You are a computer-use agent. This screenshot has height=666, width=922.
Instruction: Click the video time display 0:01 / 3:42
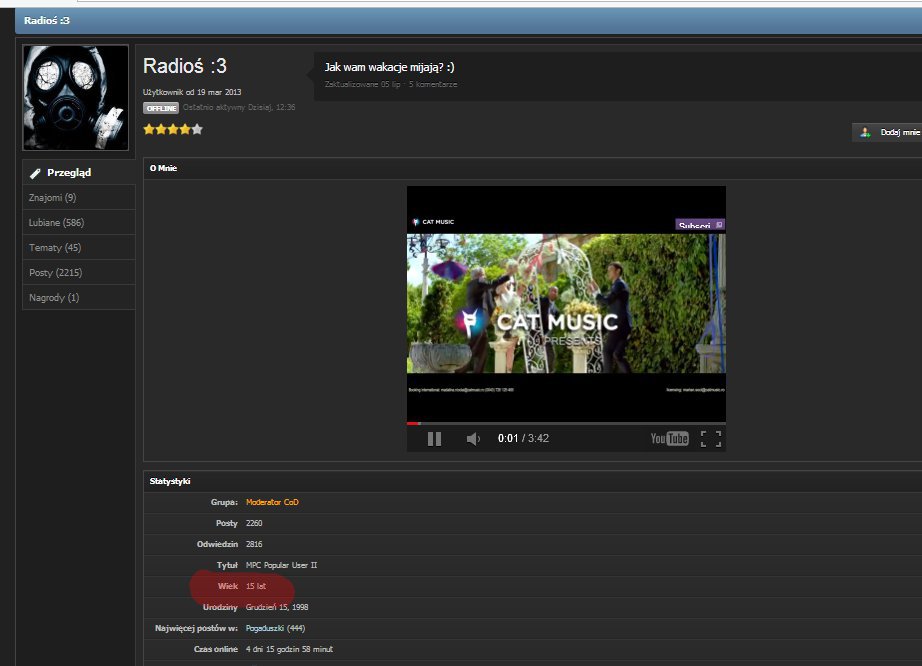[x=523, y=439]
